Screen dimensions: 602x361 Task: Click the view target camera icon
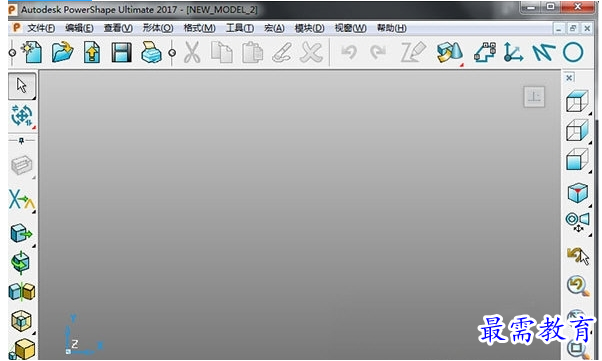click(x=577, y=223)
